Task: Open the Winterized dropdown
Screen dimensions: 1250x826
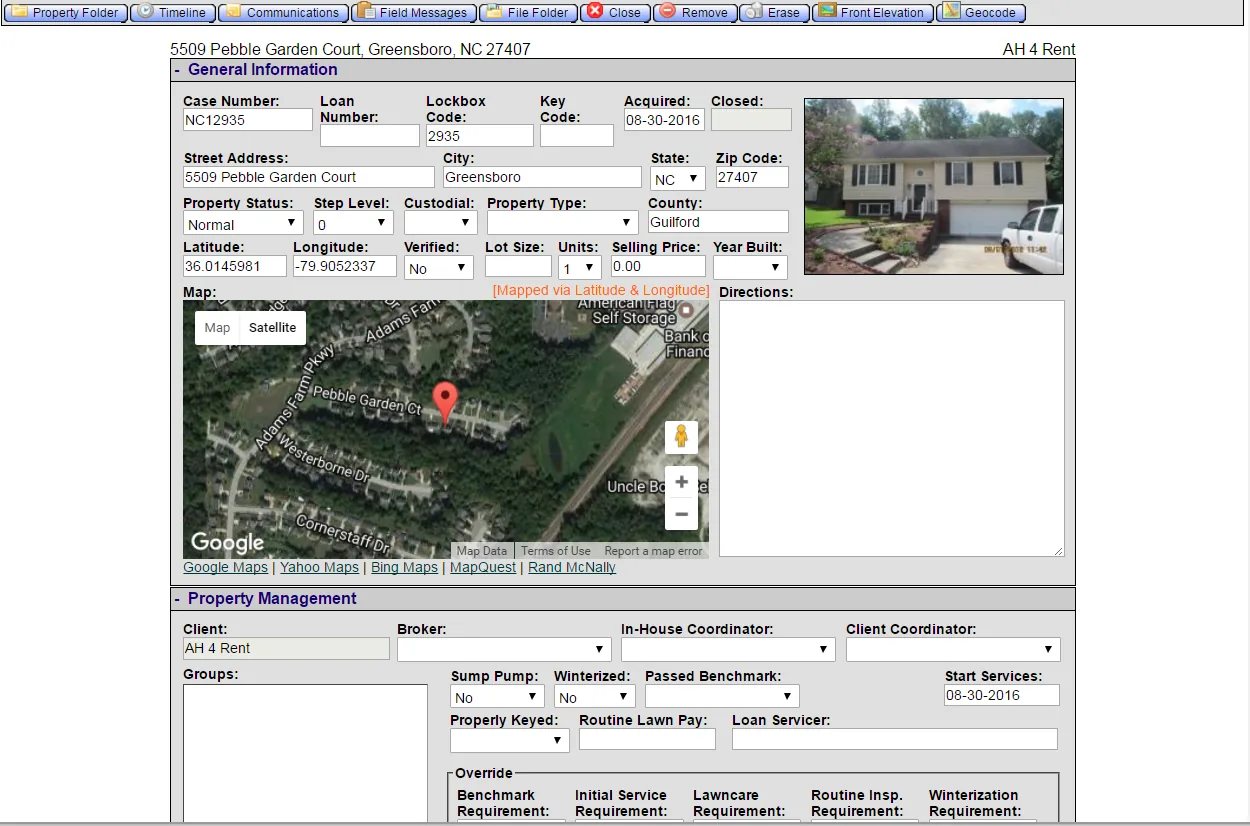Action: [x=595, y=697]
